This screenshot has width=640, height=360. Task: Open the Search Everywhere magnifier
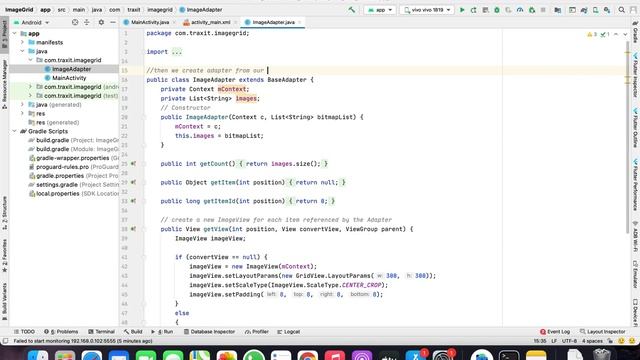[622, 10]
